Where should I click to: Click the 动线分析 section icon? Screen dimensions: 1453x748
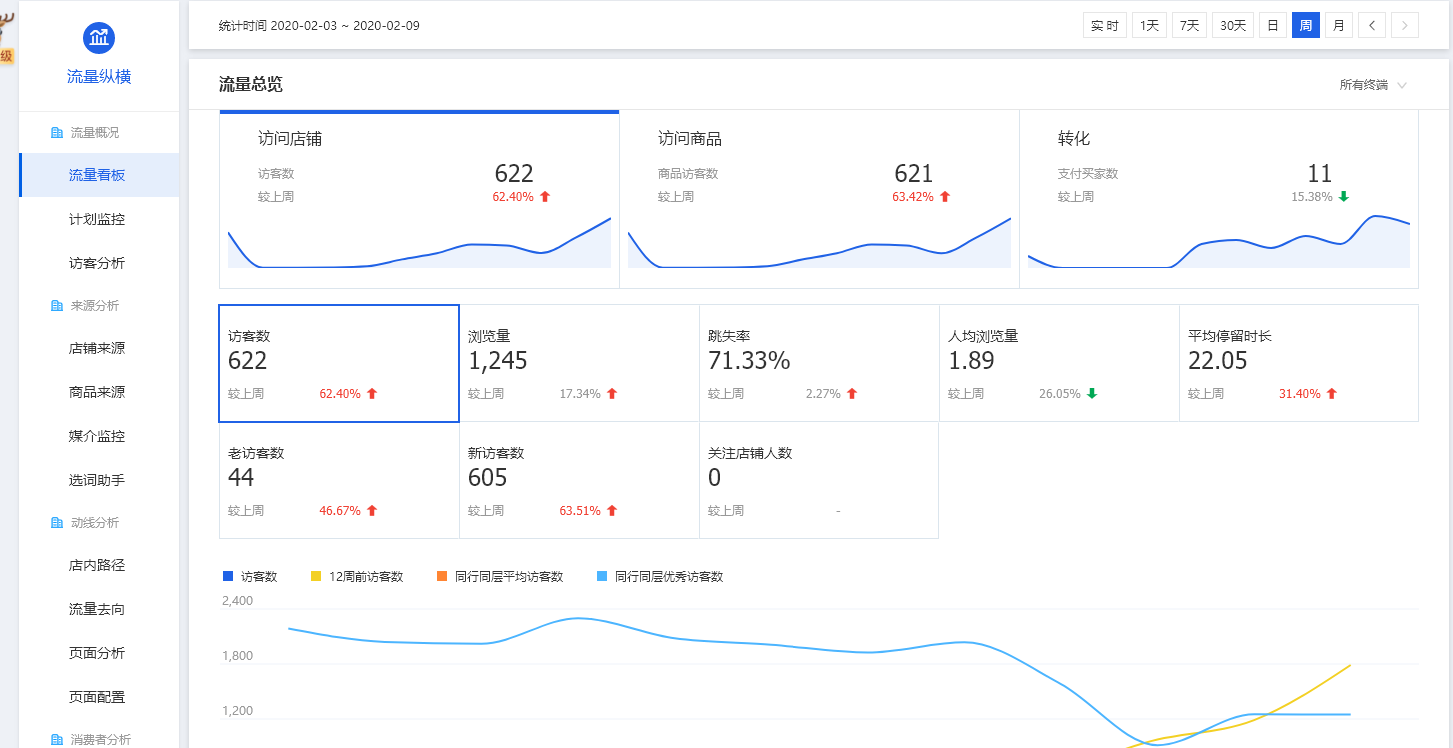point(57,522)
